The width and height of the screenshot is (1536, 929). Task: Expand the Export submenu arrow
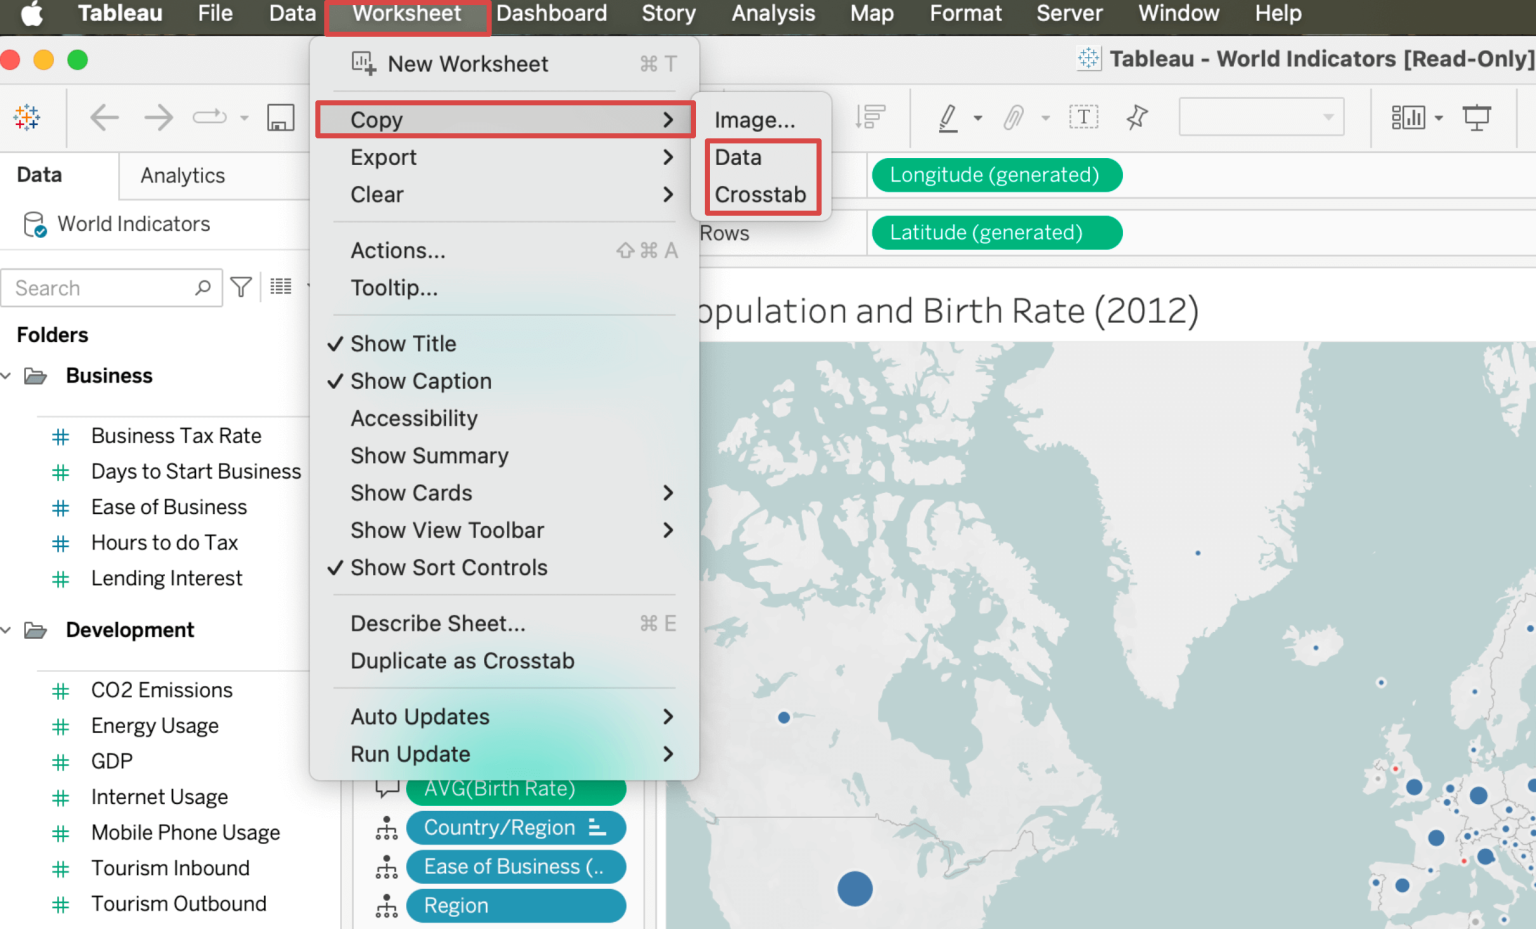[x=667, y=157]
